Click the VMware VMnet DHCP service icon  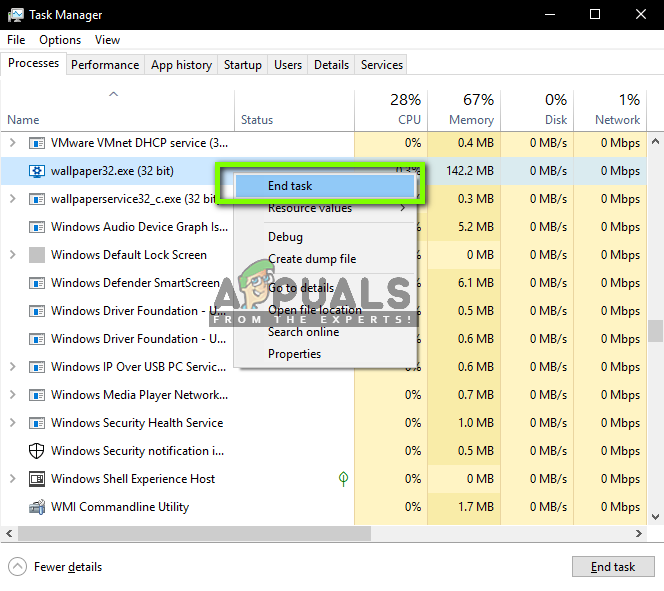pyautogui.click(x=37, y=143)
